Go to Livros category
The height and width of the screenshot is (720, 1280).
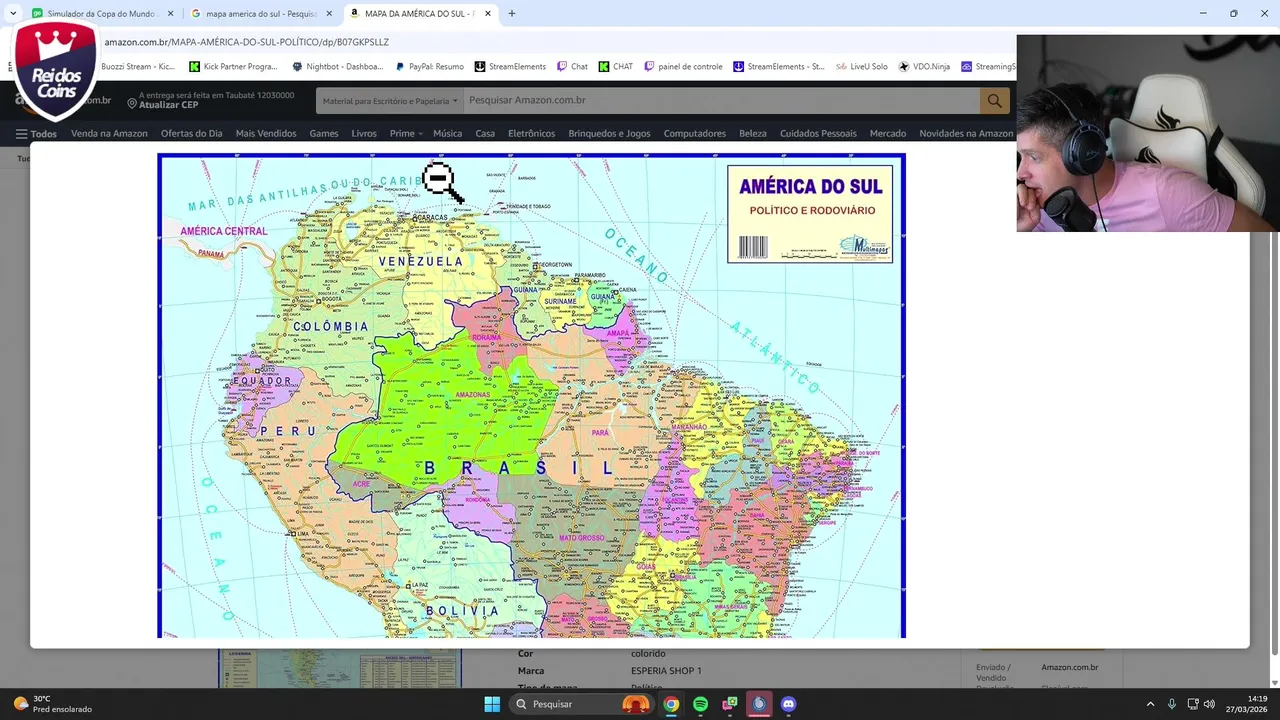pos(364,134)
